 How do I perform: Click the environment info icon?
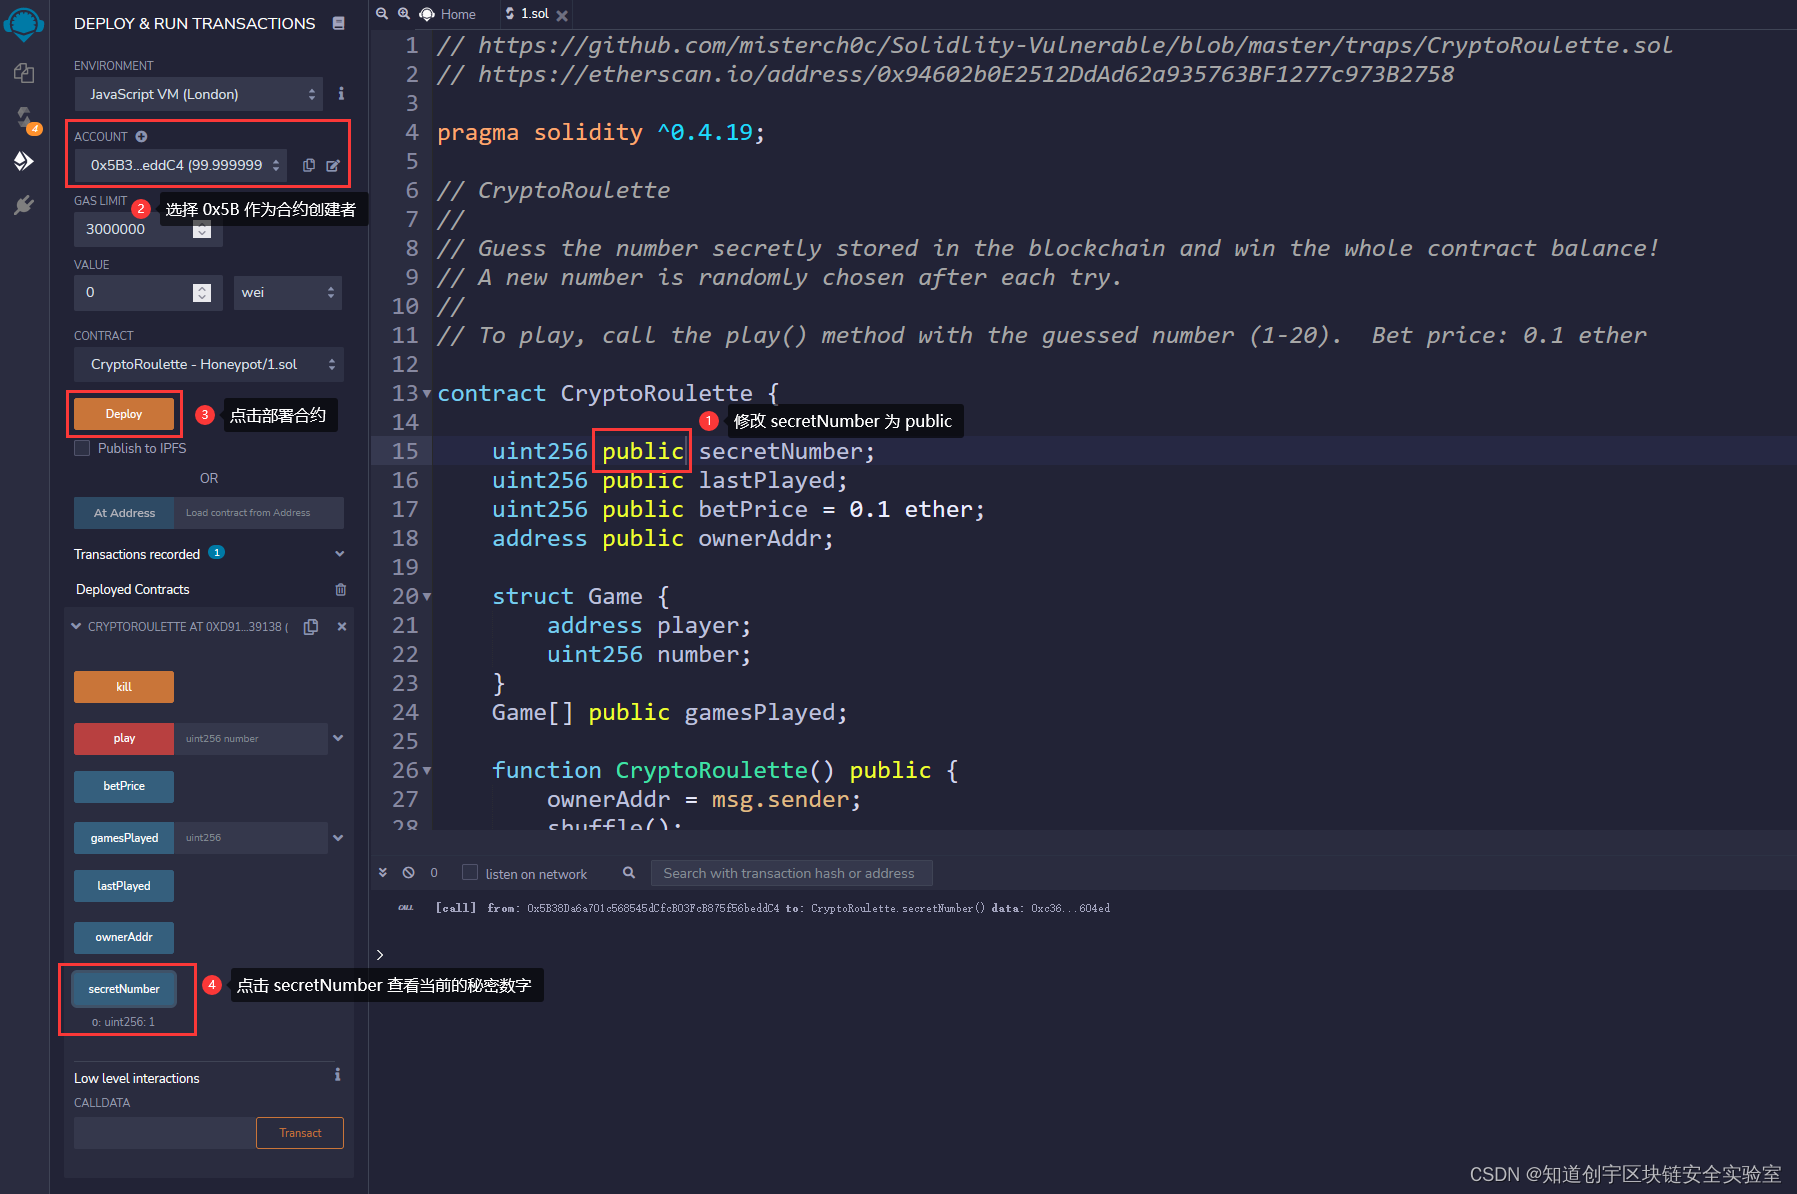[x=341, y=94]
